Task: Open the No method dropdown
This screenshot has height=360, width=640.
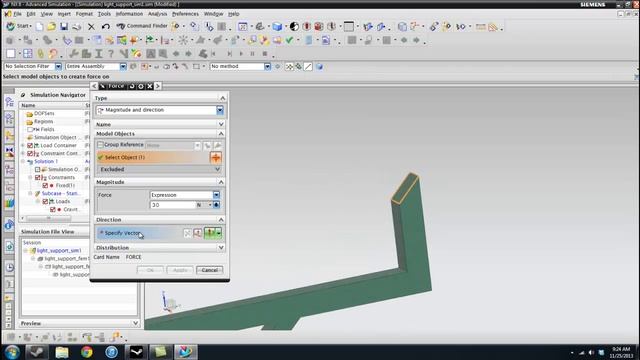Action: pyautogui.click(x=267, y=67)
